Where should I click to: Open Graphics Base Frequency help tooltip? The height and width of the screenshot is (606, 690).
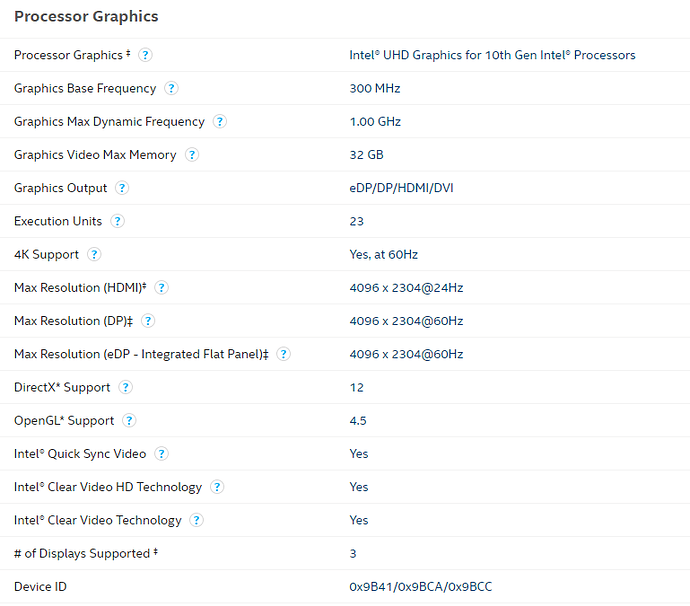coord(171,88)
